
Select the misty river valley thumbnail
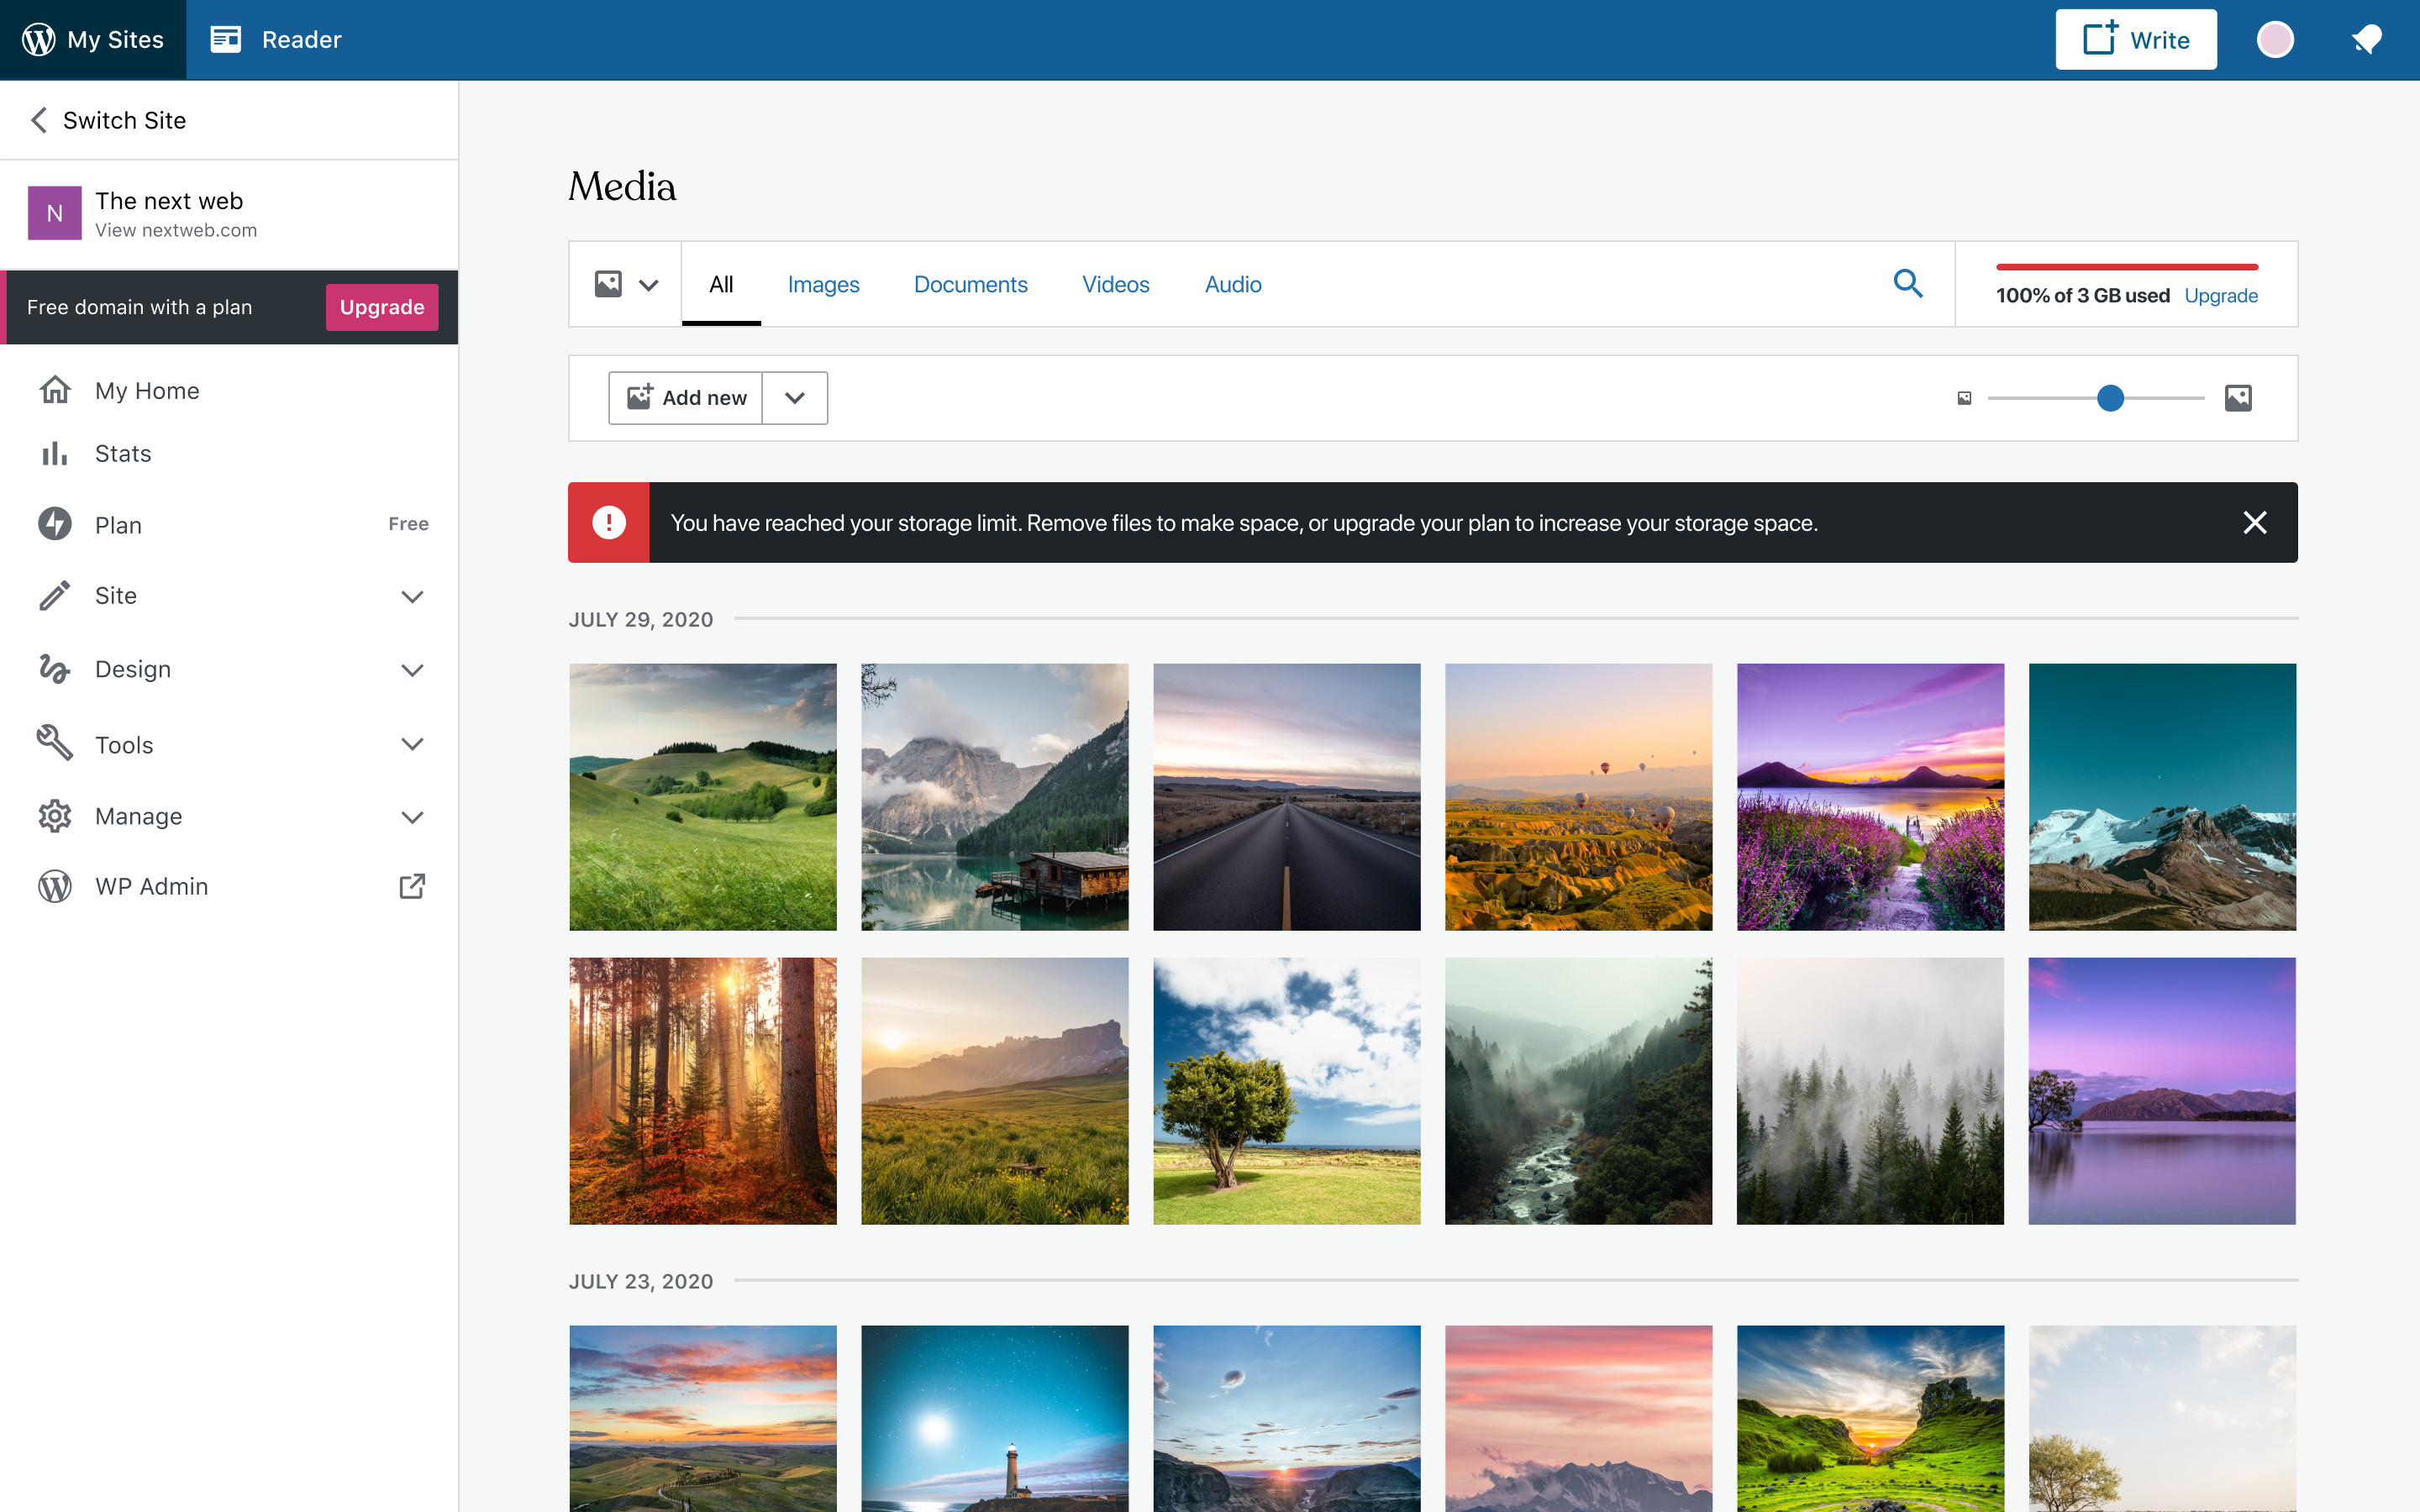(x=1579, y=1091)
